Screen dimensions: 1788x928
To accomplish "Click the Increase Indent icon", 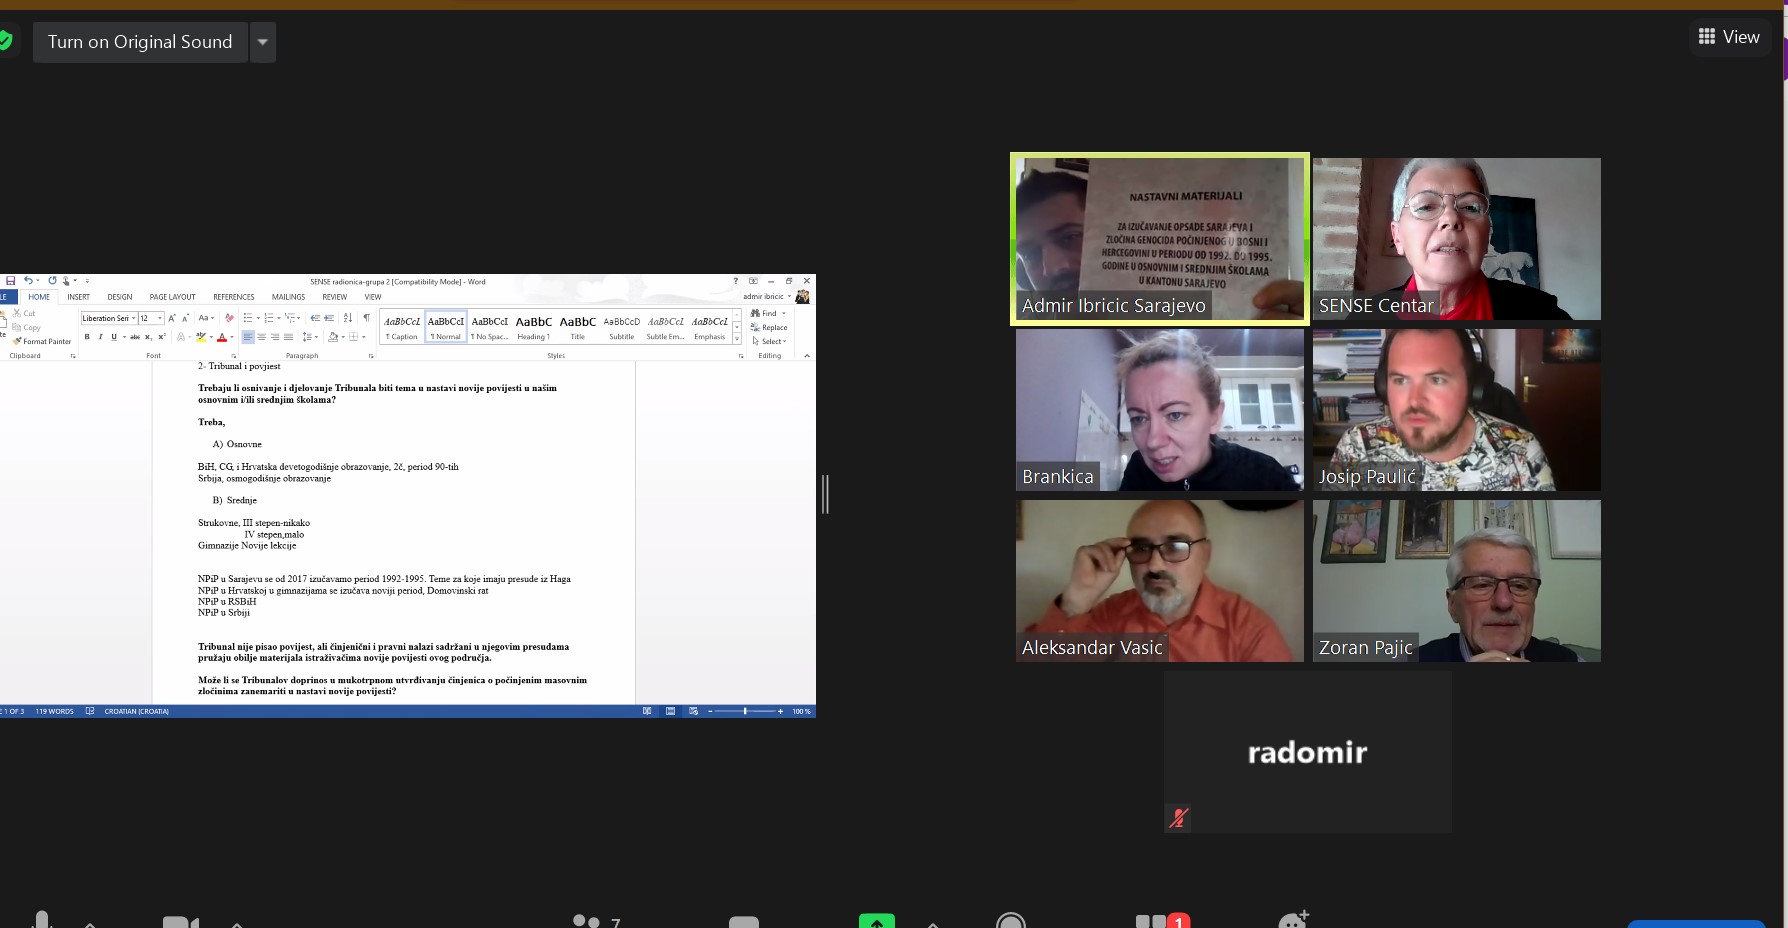I will pos(329,318).
